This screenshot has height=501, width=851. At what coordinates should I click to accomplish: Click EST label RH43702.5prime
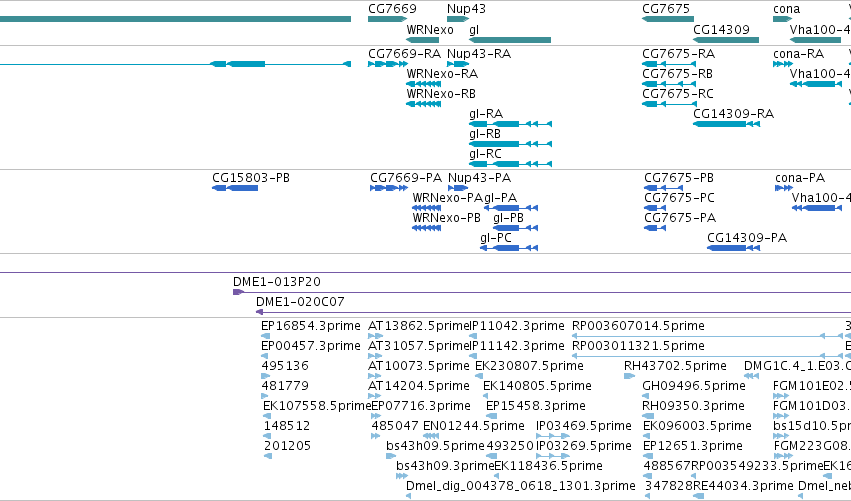[x=675, y=366]
